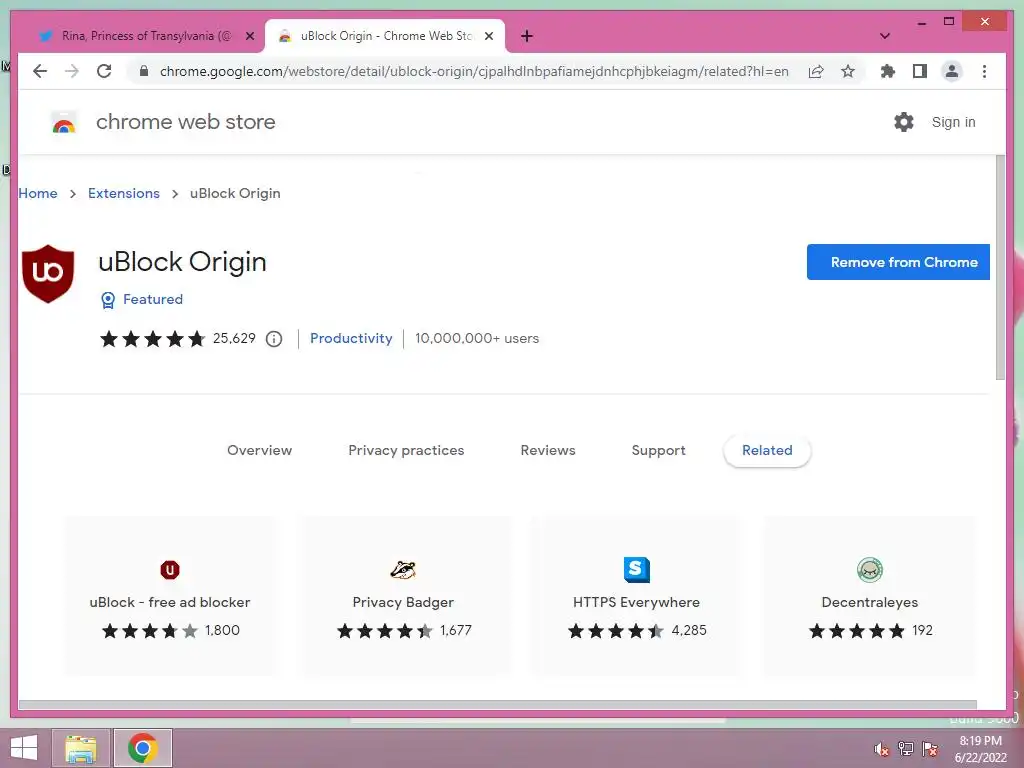Go back to the previous page
1024x768 pixels.
pos(40,71)
